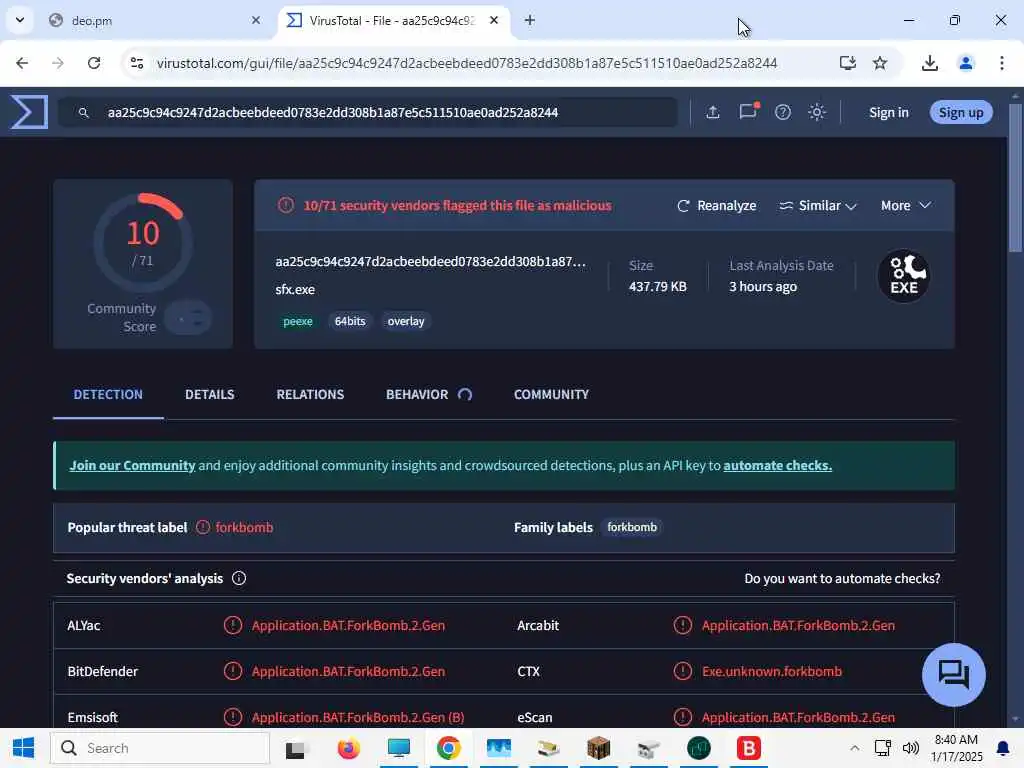
Task: Click Sign in
Action: click(889, 112)
